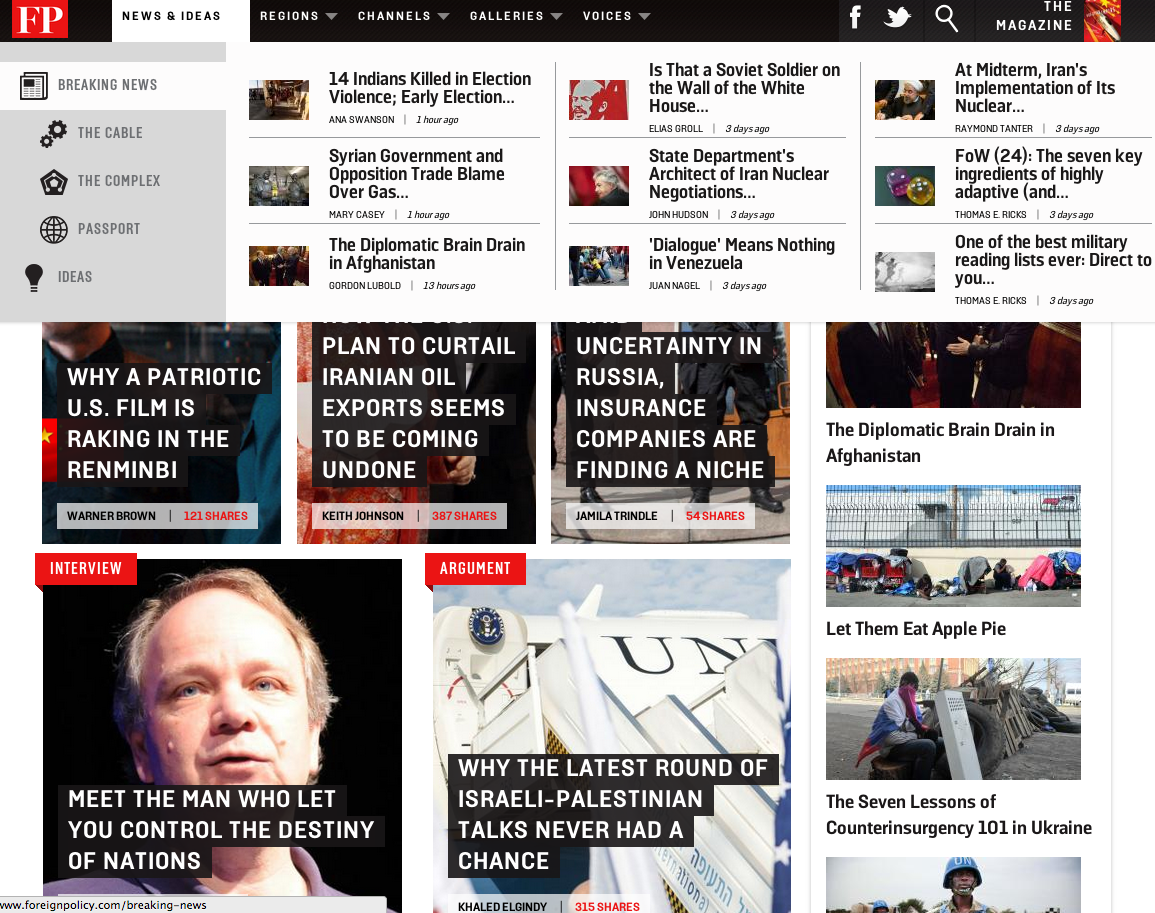1155x913 pixels.
Task: Expand the Galleries dropdown menu
Action: [516, 16]
